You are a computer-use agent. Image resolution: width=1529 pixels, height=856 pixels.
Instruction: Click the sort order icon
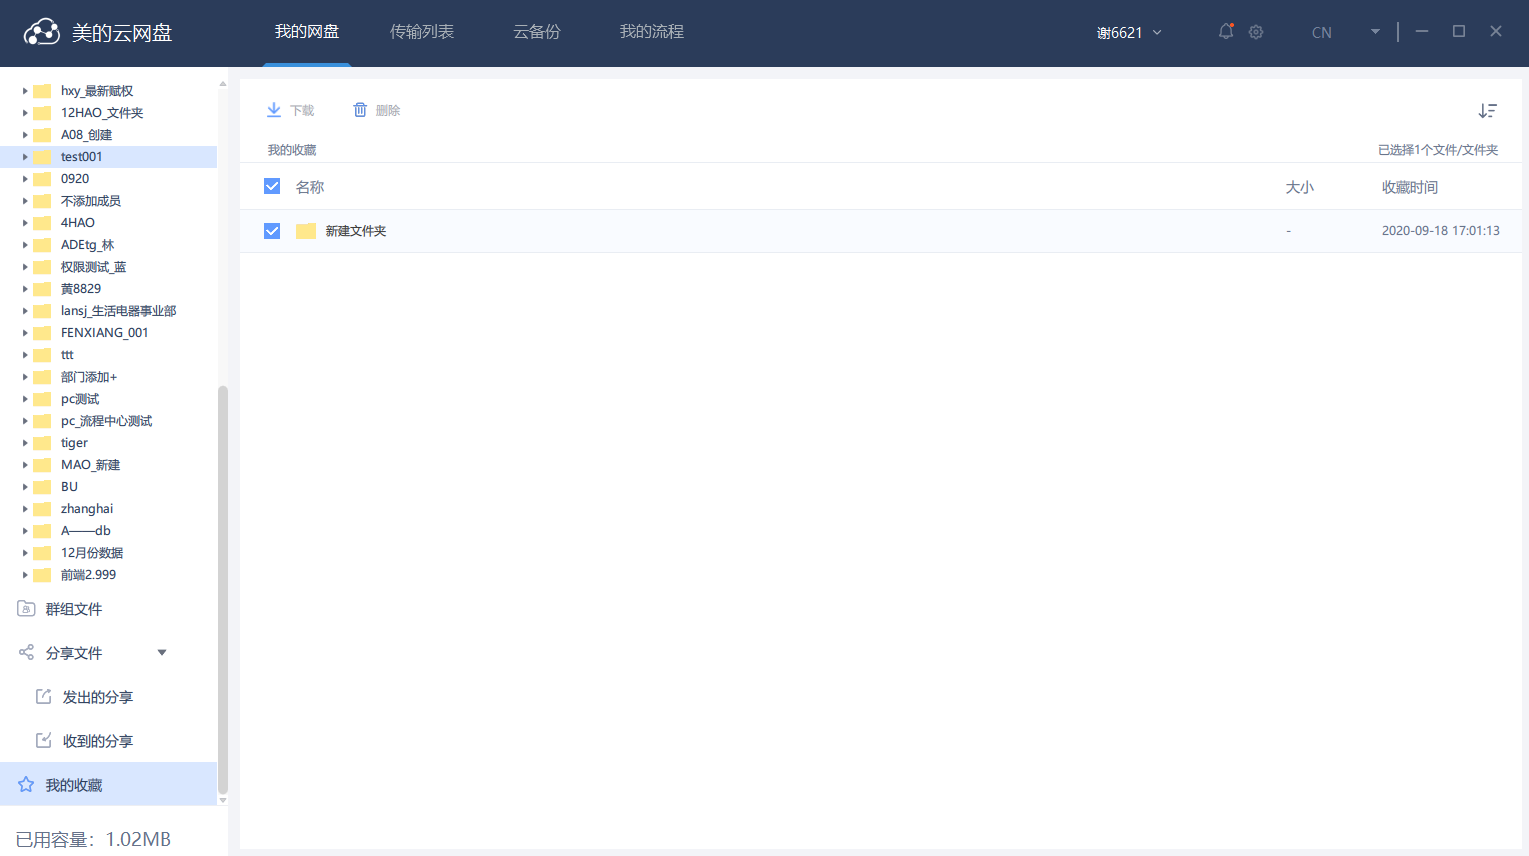tap(1488, 111)
